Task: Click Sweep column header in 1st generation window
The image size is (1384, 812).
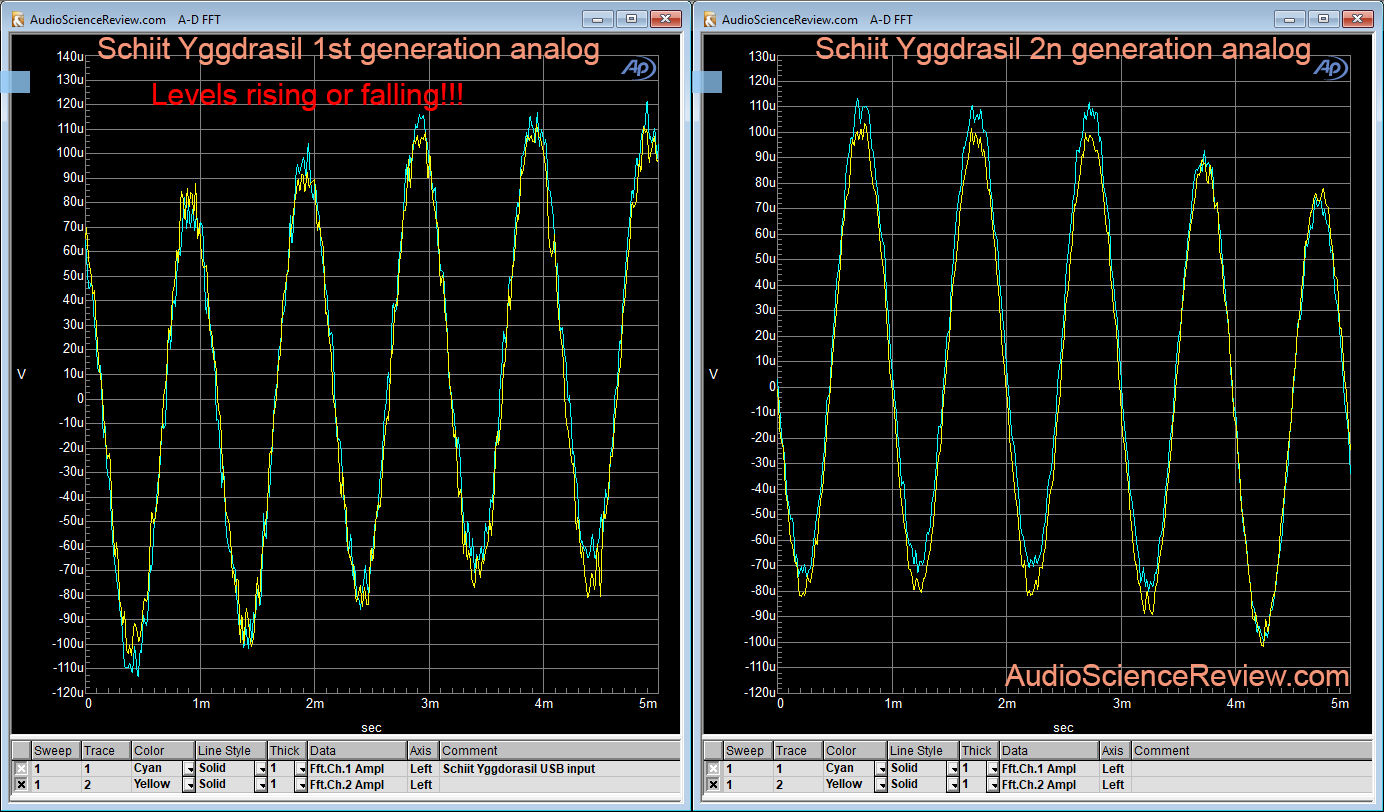Action: tap(55, 751)
